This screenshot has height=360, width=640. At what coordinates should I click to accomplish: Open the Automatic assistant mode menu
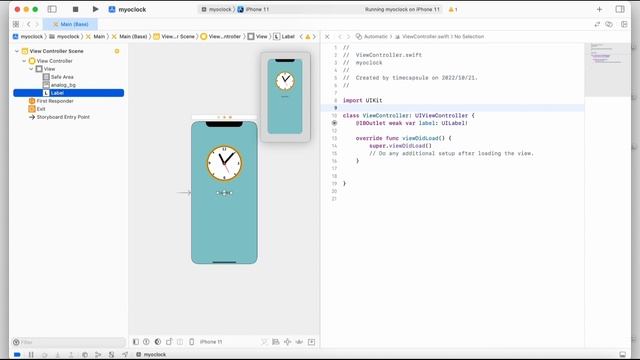pos(371,36)
